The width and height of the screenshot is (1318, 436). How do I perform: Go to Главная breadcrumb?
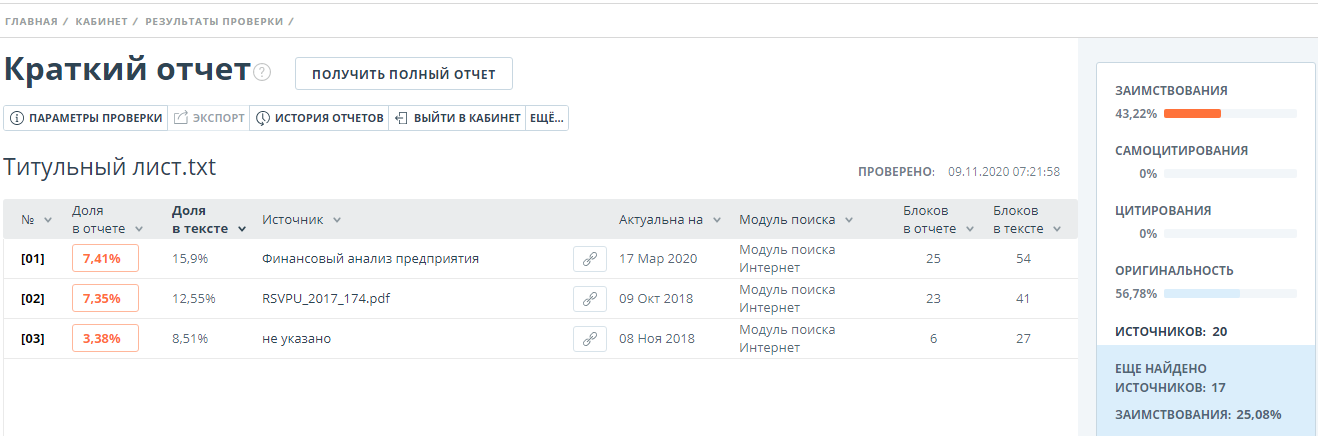[x=29, y=21]
